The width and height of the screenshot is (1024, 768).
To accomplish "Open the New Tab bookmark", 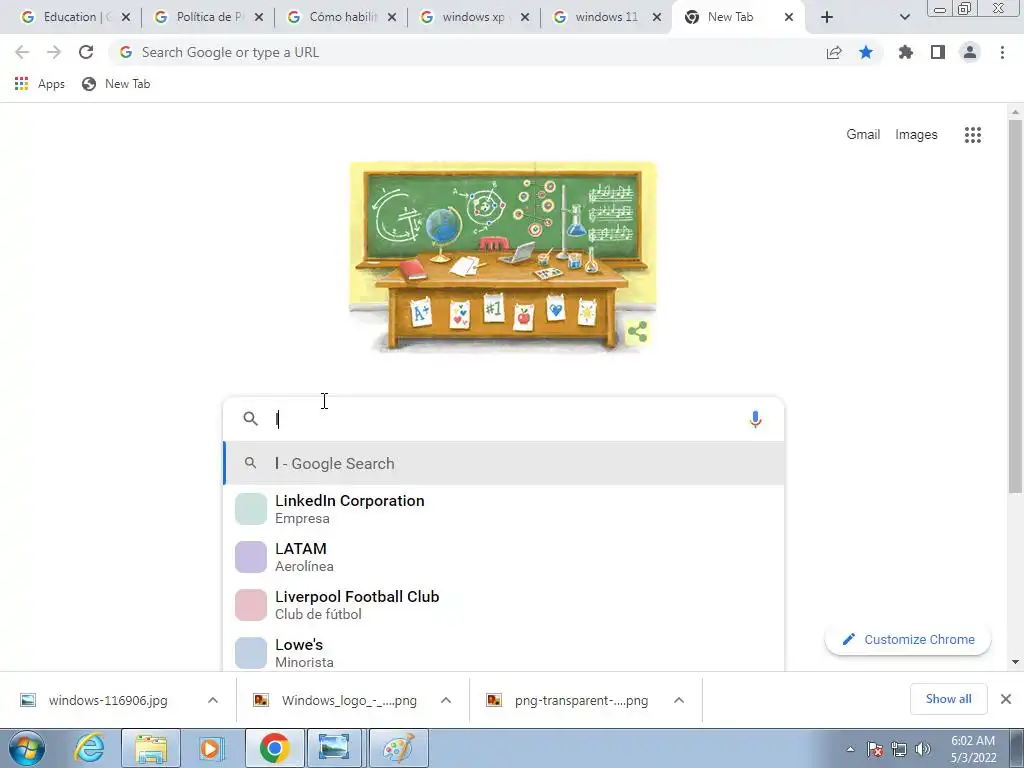I will pyautogui.click(x=116, y=84).
